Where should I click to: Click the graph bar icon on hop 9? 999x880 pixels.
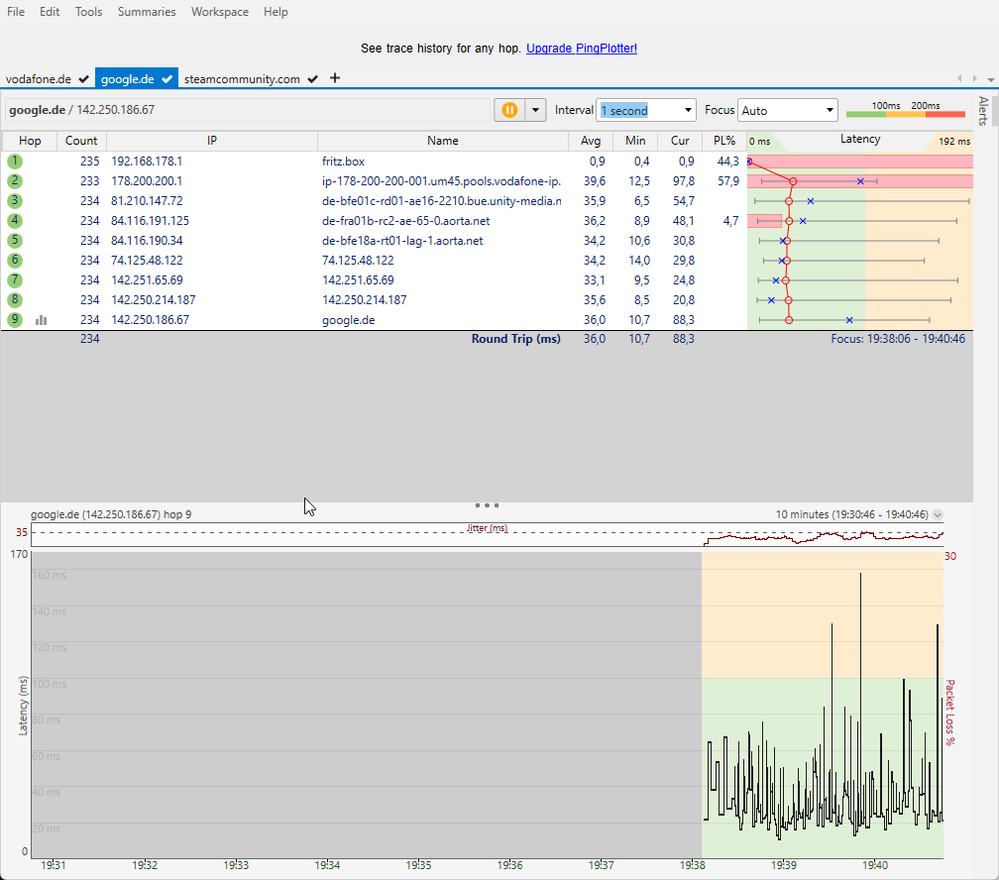(41, 320)
